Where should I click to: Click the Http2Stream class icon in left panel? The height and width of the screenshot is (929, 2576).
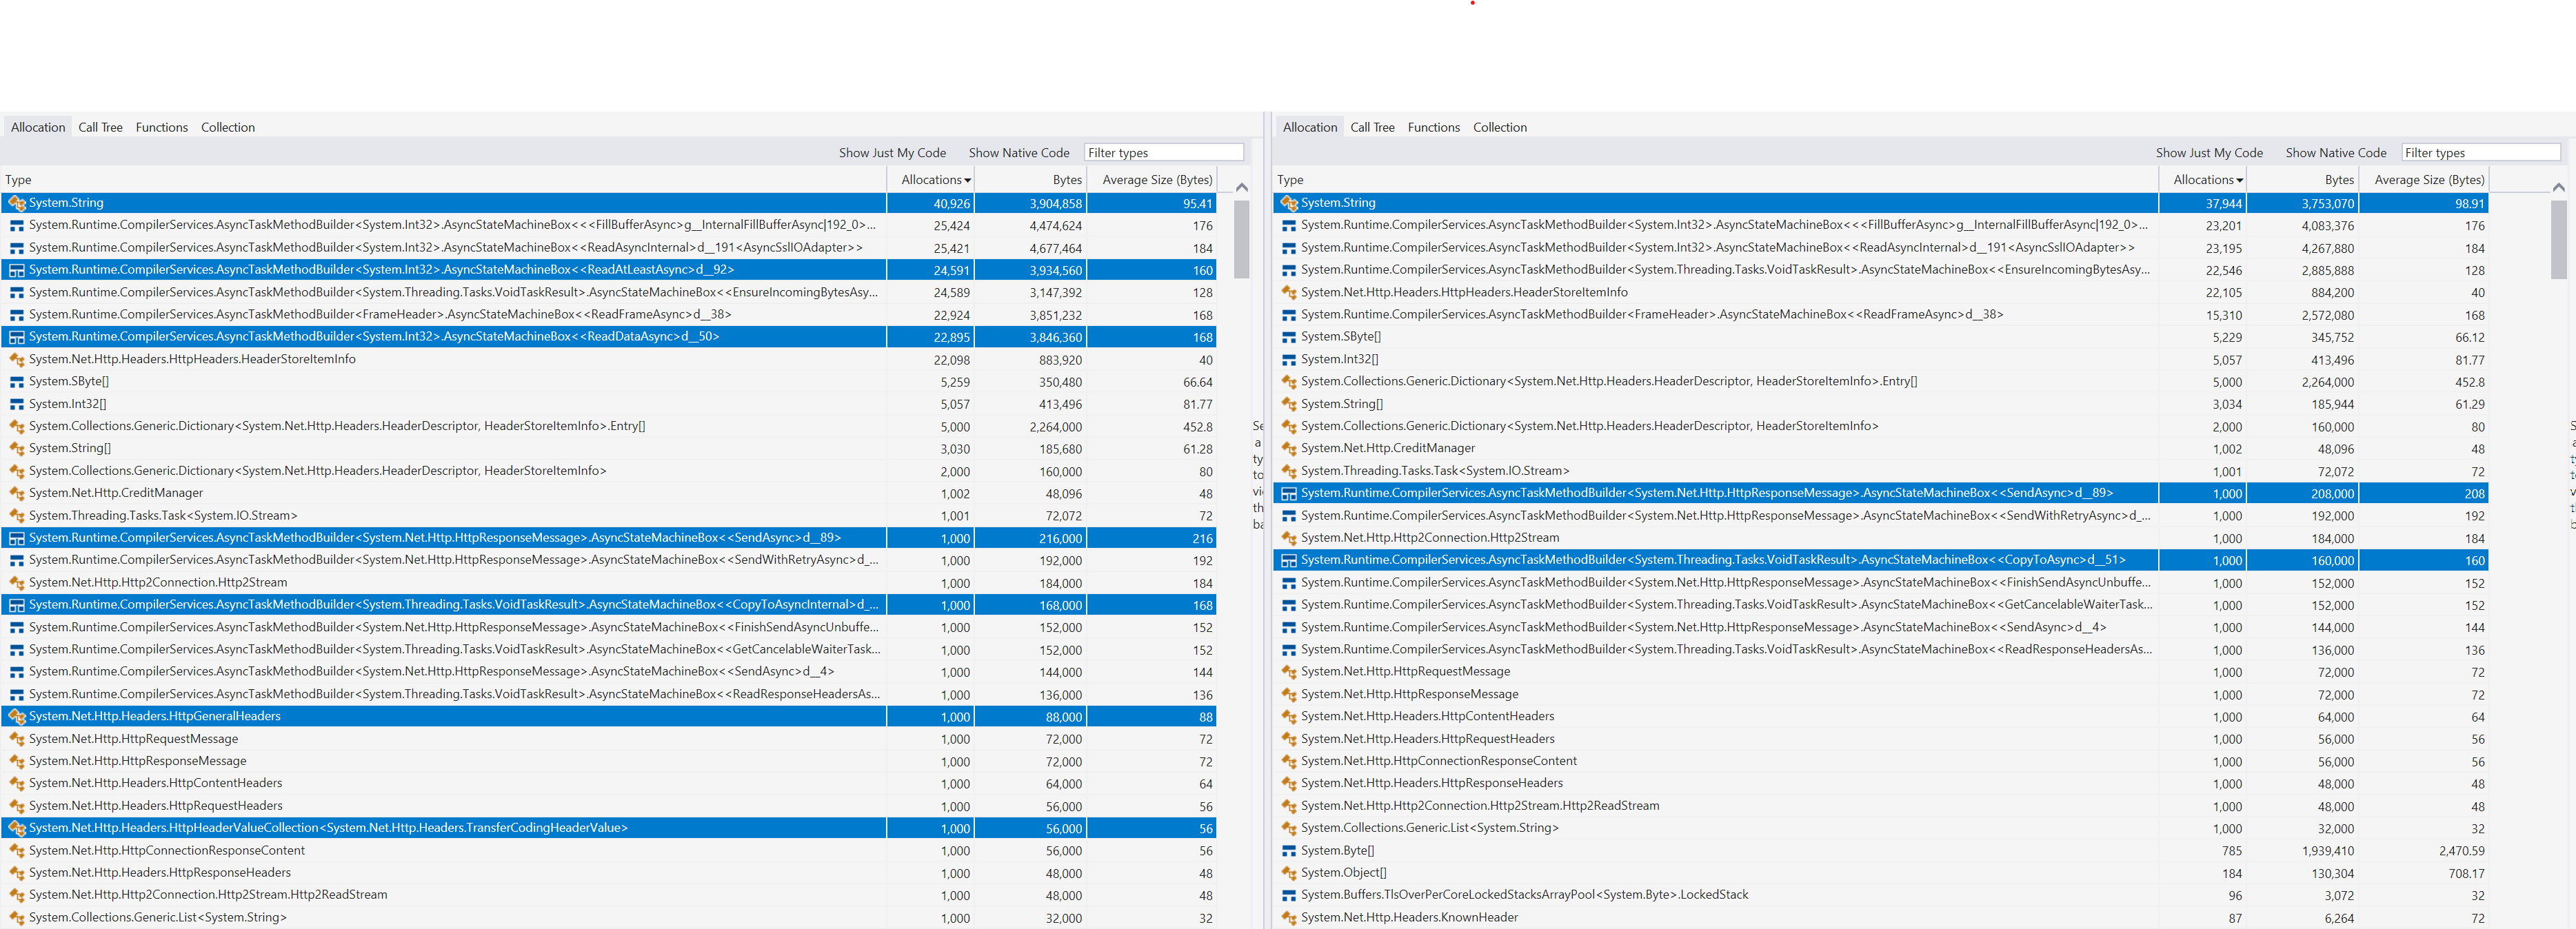click(x=16, y=583)
